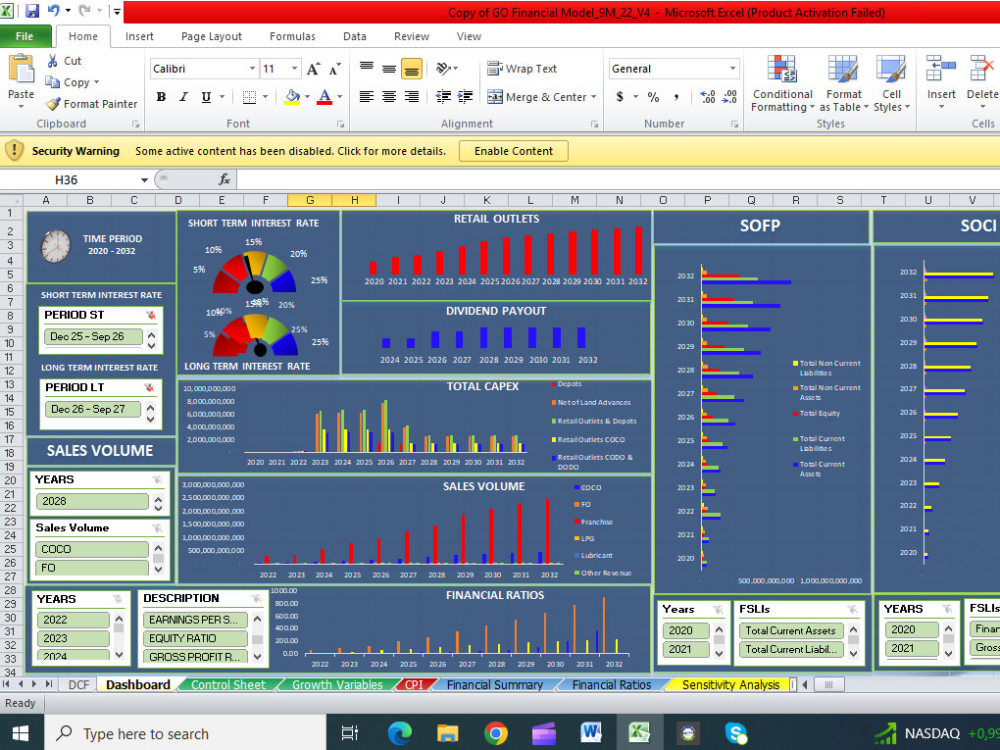Image resolution: width=1000 pixels, height=750 pixels.
Task: Select 2021 in SOFP Years slicer
Action: coord(686,649)
